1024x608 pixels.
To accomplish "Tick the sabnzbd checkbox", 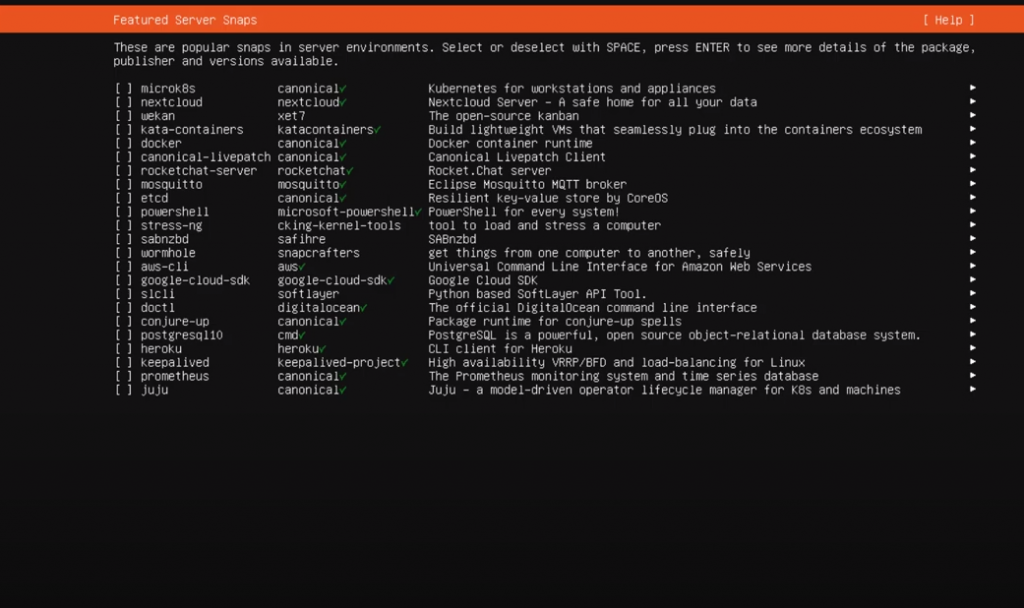I will [123, 239].
